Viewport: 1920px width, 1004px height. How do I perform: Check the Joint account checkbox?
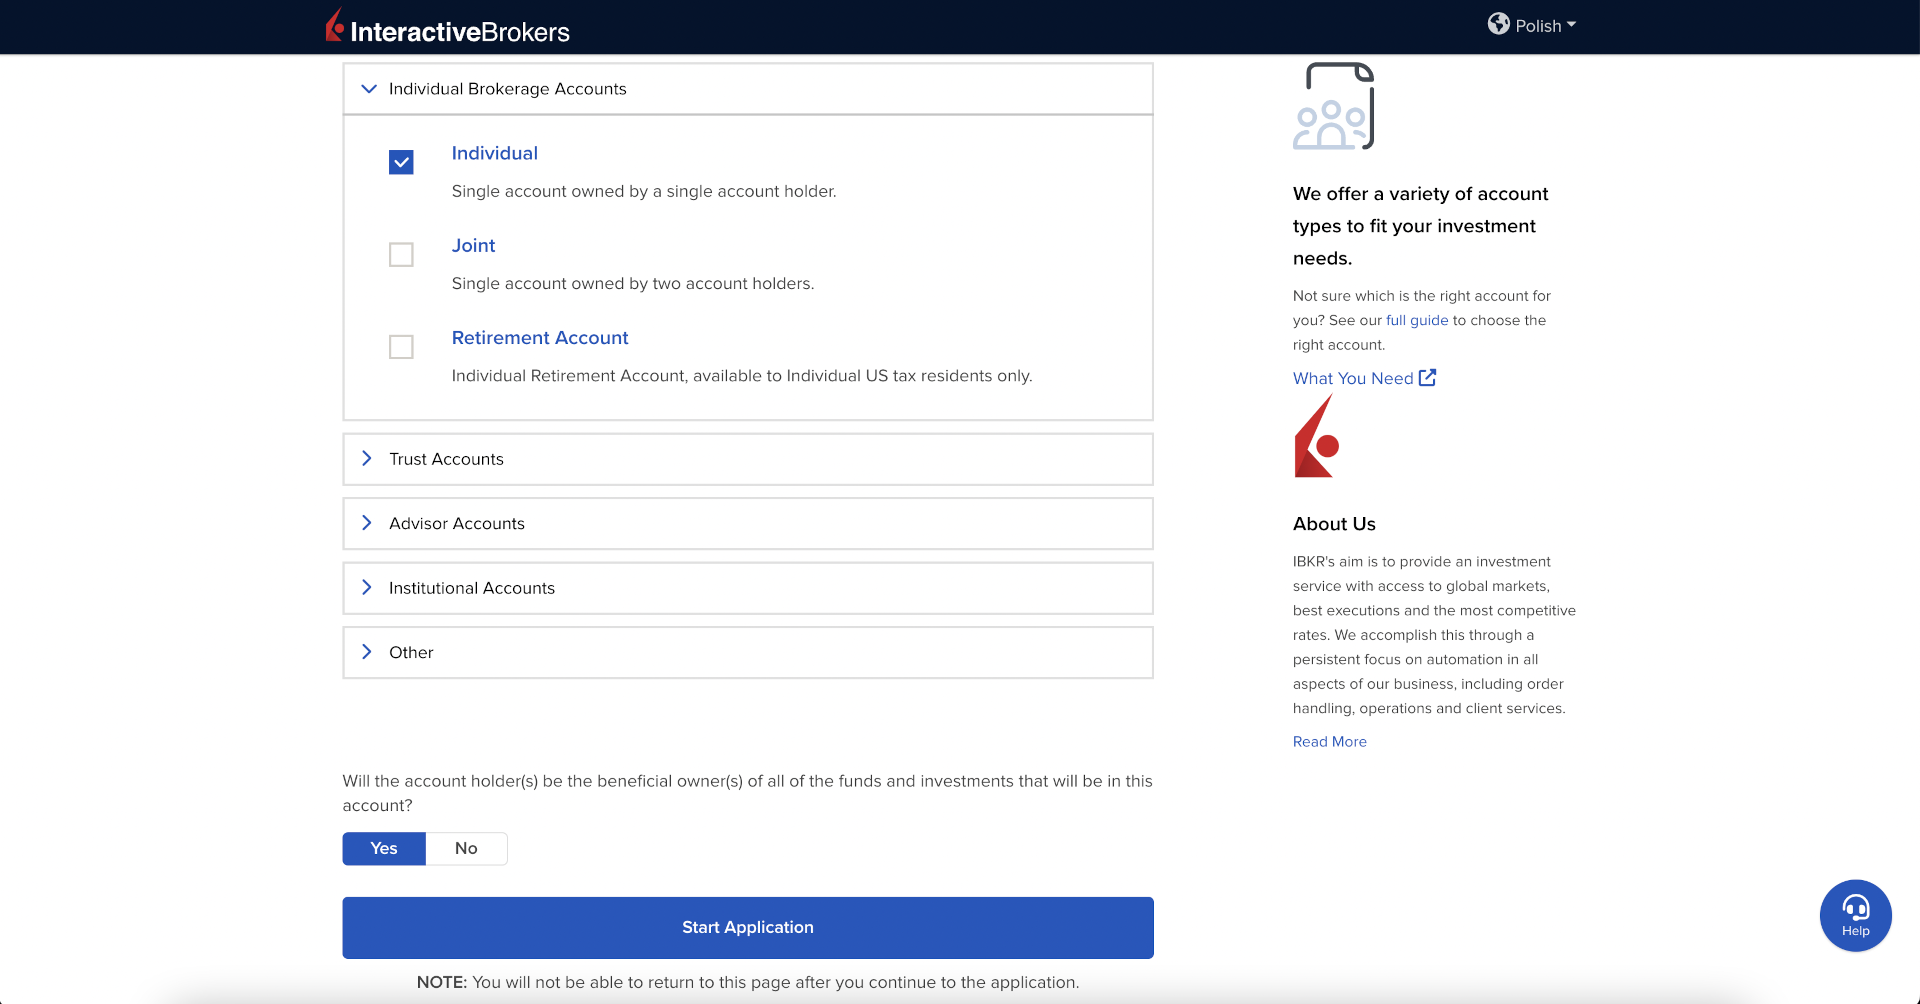point(401,255)
